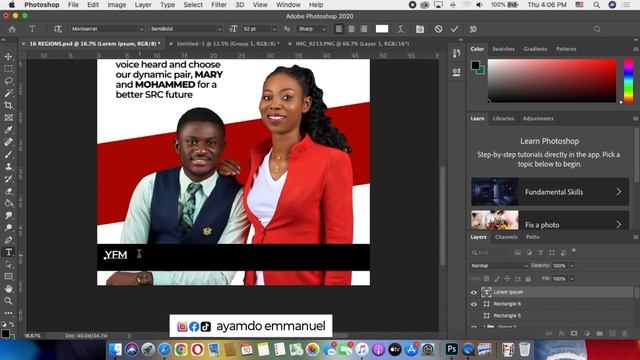Screen dimensions: 640x360
Task: Add layer style fx button
Action: tap(561, 333)
